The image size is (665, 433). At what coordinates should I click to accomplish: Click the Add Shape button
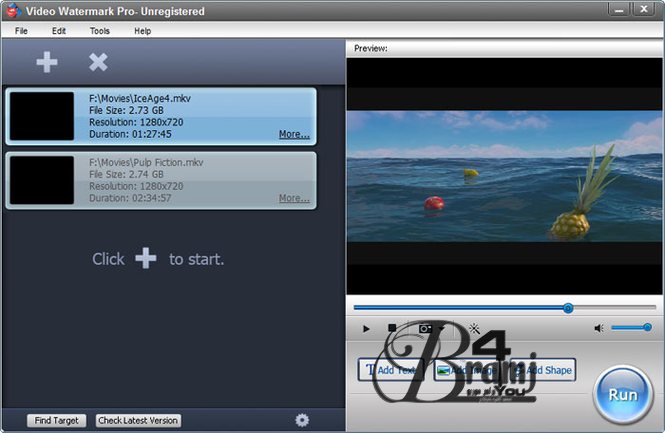[543, 370]
